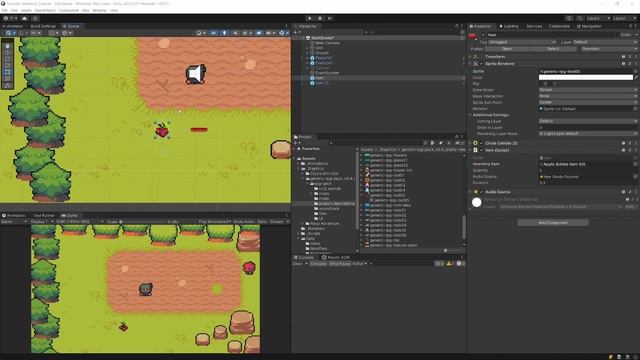Viewport: 640px width, 360px height.
Task: Toggle scene audio icon
Action: tap(236, 33)
